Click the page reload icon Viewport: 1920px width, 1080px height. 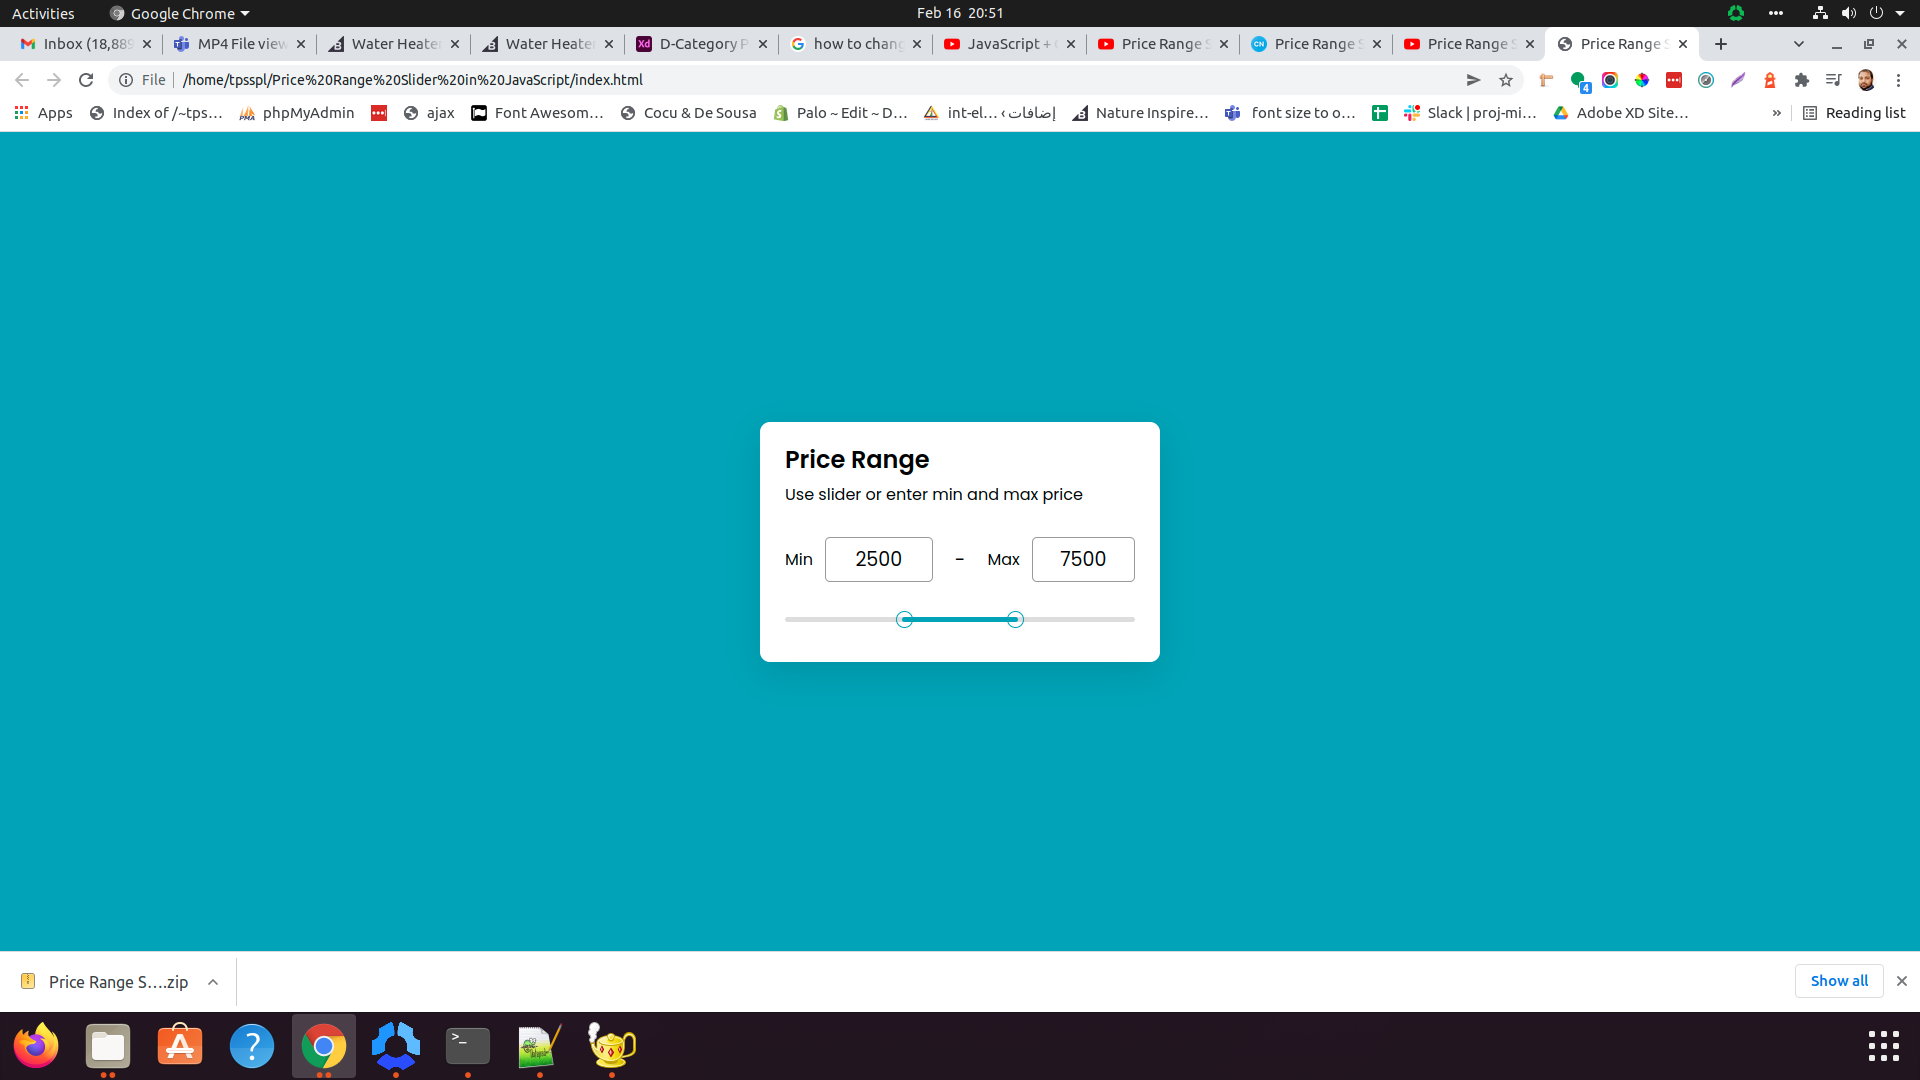[86, 80]
